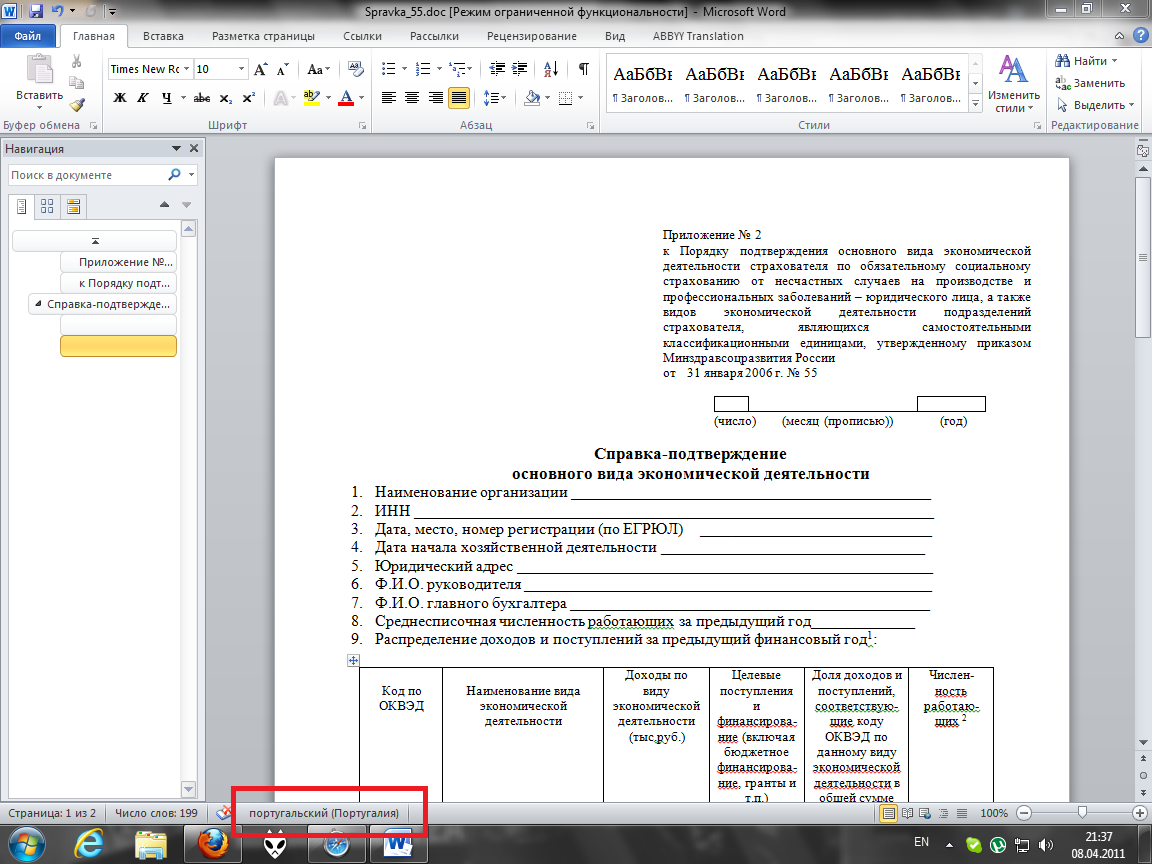Open the font size dropdown

pyautogui.click(x=241, y=69)
